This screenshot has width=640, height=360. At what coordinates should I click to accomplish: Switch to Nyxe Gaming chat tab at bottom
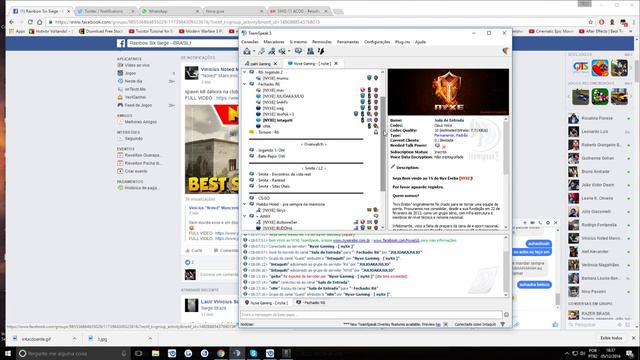(x=266, y=303)
